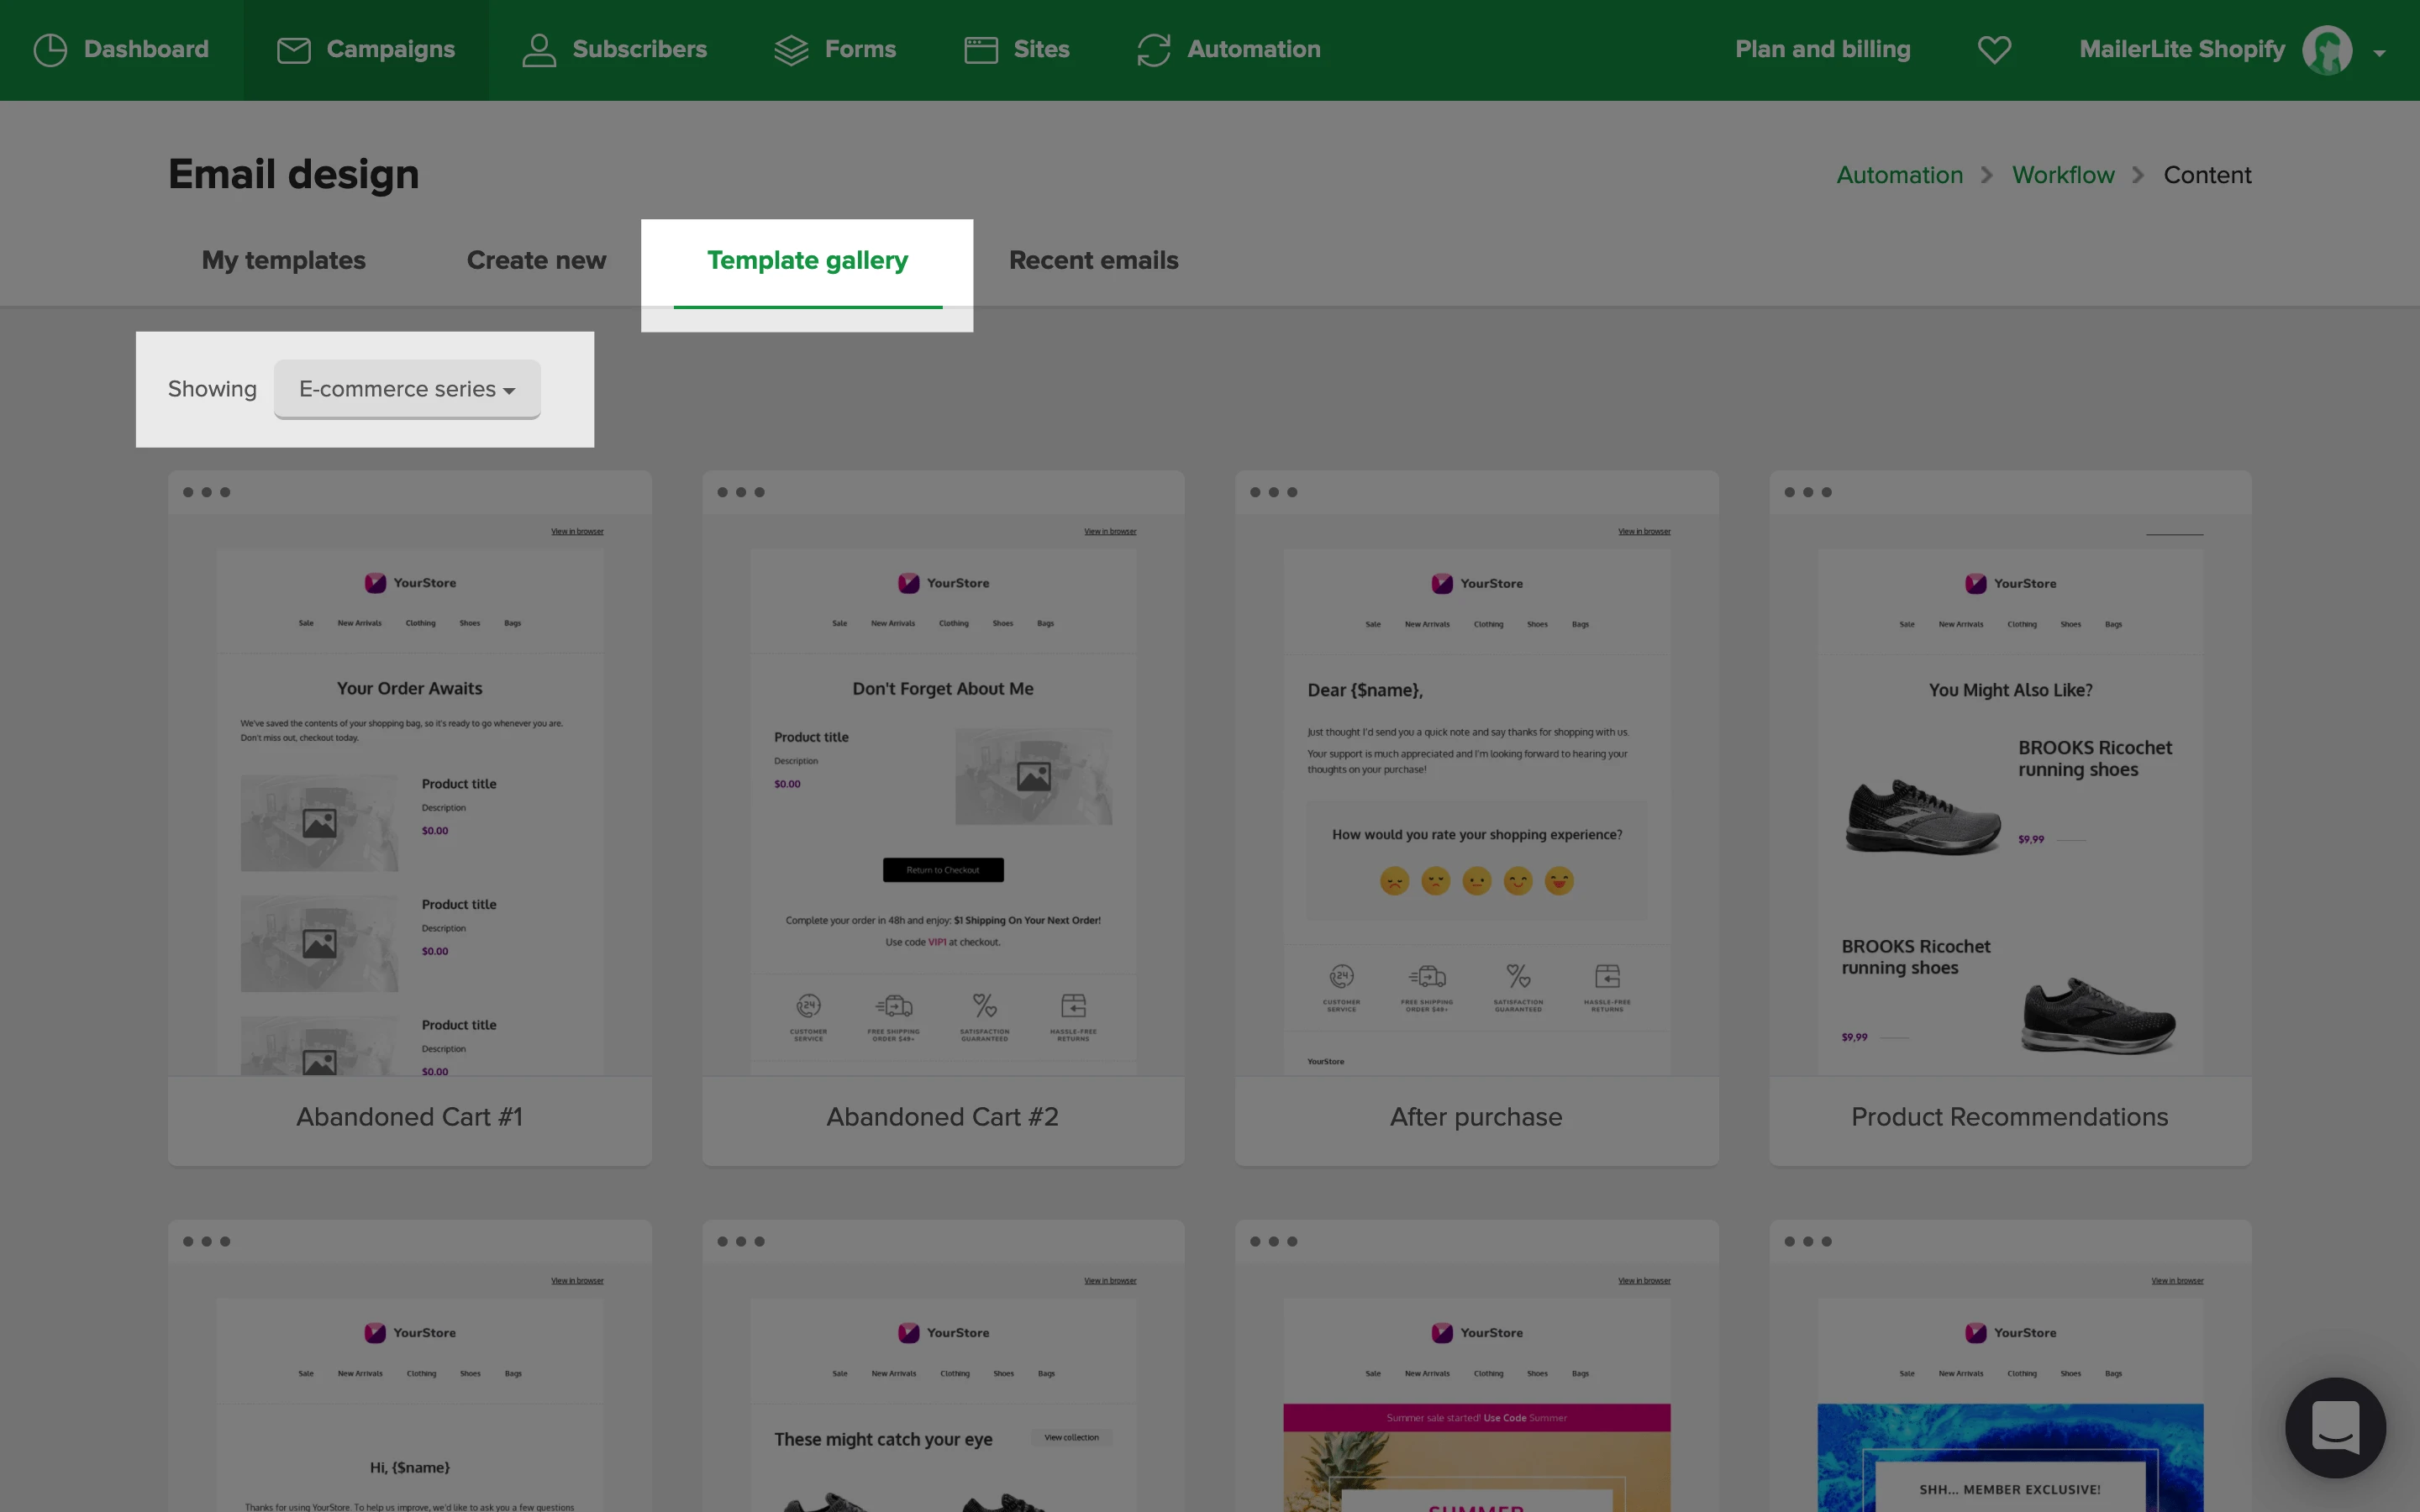Viewport: 2420px width, 1512px height.
Task: Go to Automation breadcrumb link
Action: tap(1899, 175)
